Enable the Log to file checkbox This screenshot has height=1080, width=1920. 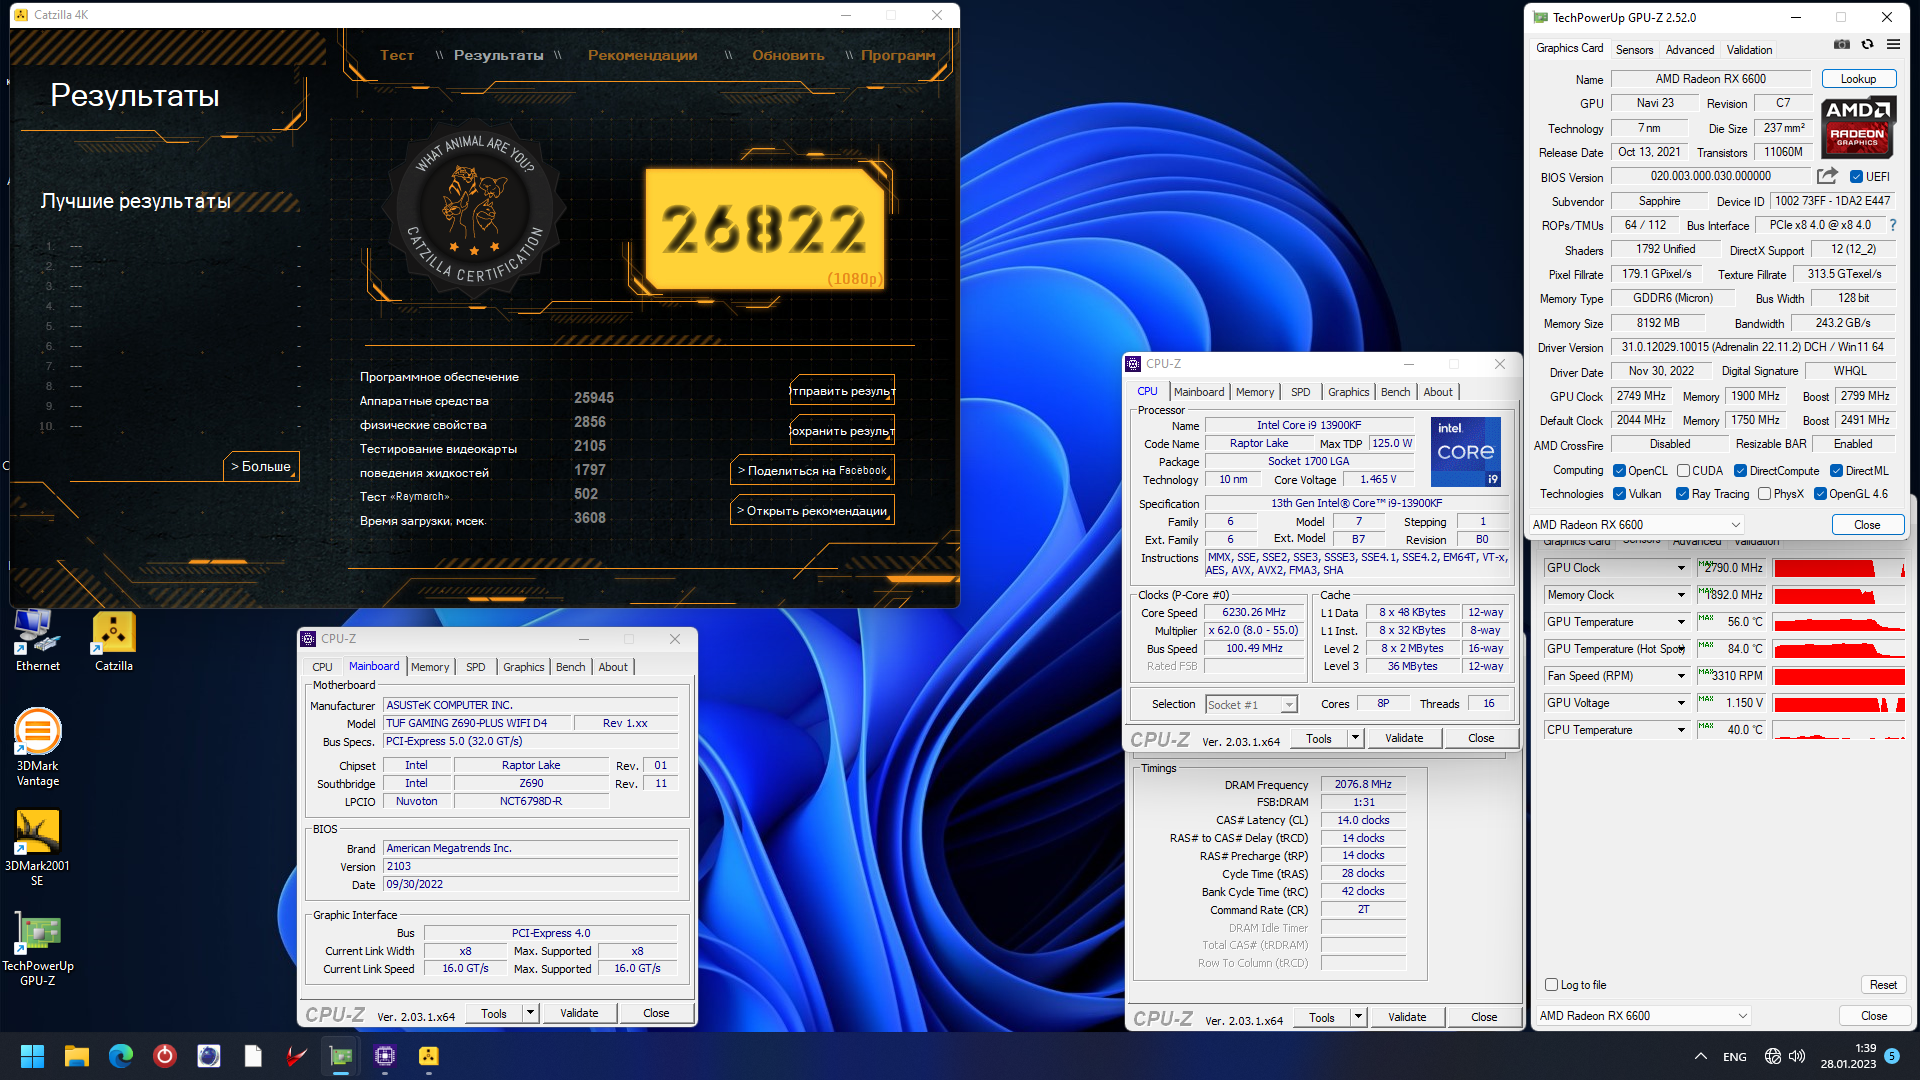coord(1551,985)
